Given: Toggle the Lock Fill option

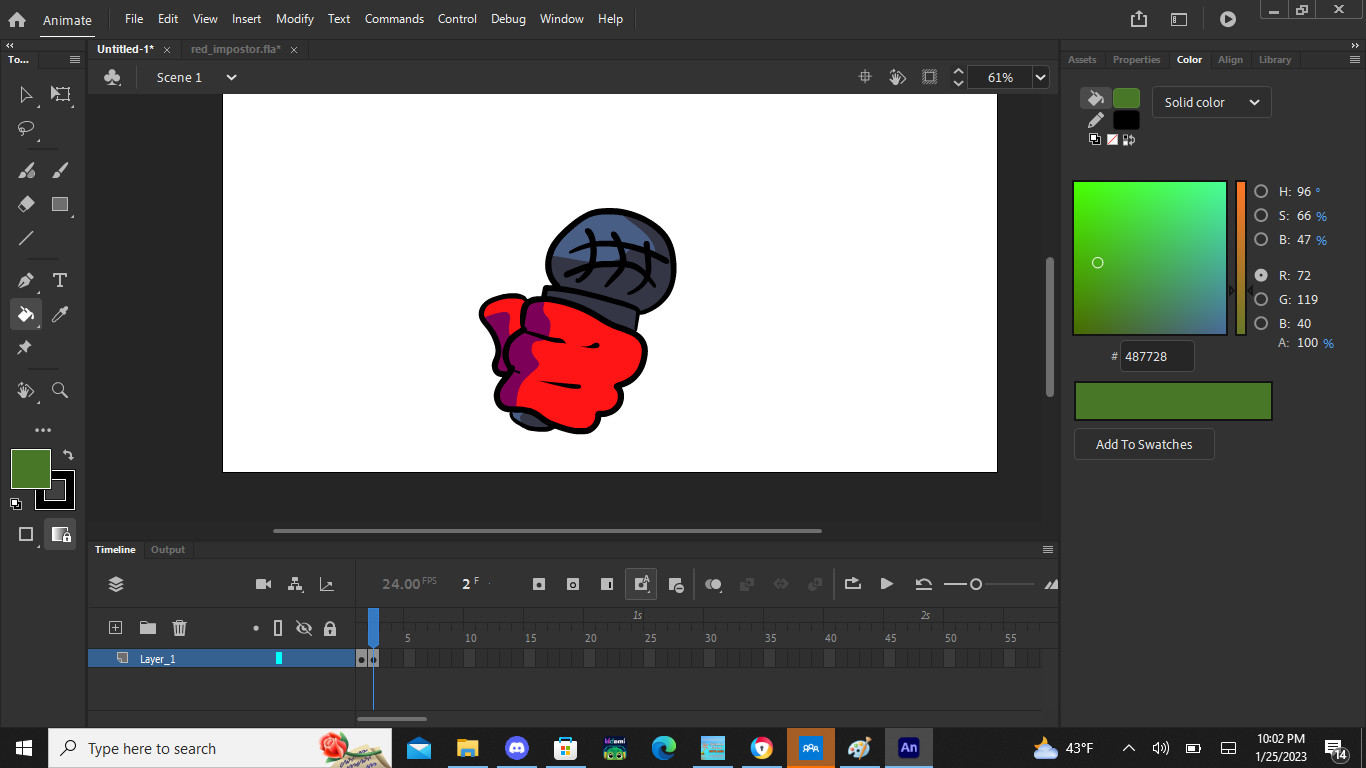Looking at the screenshot, I should (60, 534).
